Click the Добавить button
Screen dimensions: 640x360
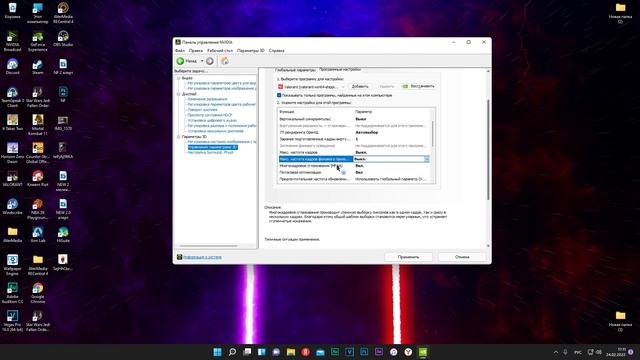[360, 87]
